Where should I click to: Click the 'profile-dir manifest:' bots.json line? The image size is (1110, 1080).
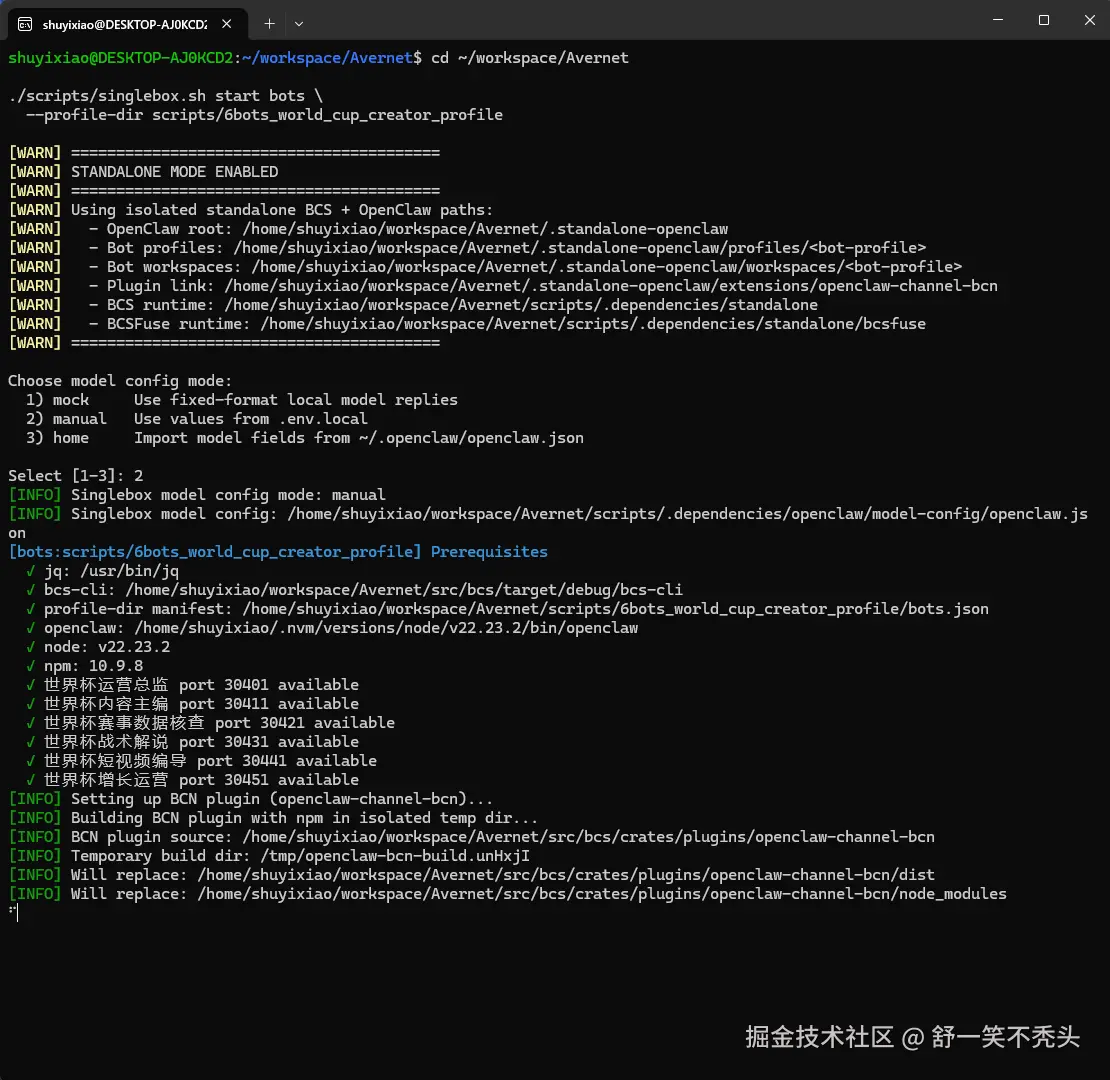coord(507,609)
